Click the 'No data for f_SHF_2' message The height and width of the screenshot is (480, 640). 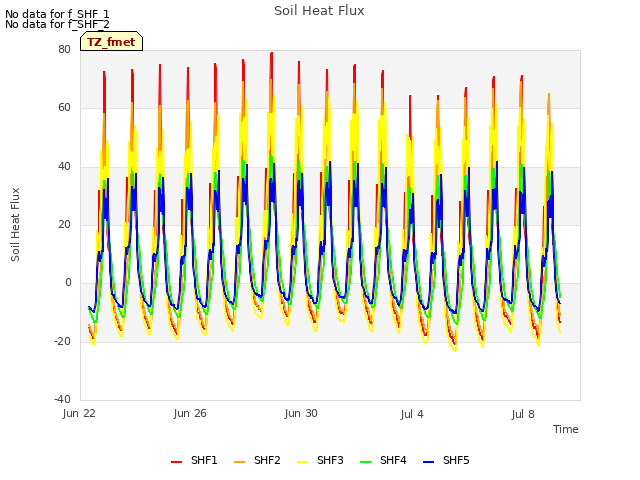coord(57,24)
